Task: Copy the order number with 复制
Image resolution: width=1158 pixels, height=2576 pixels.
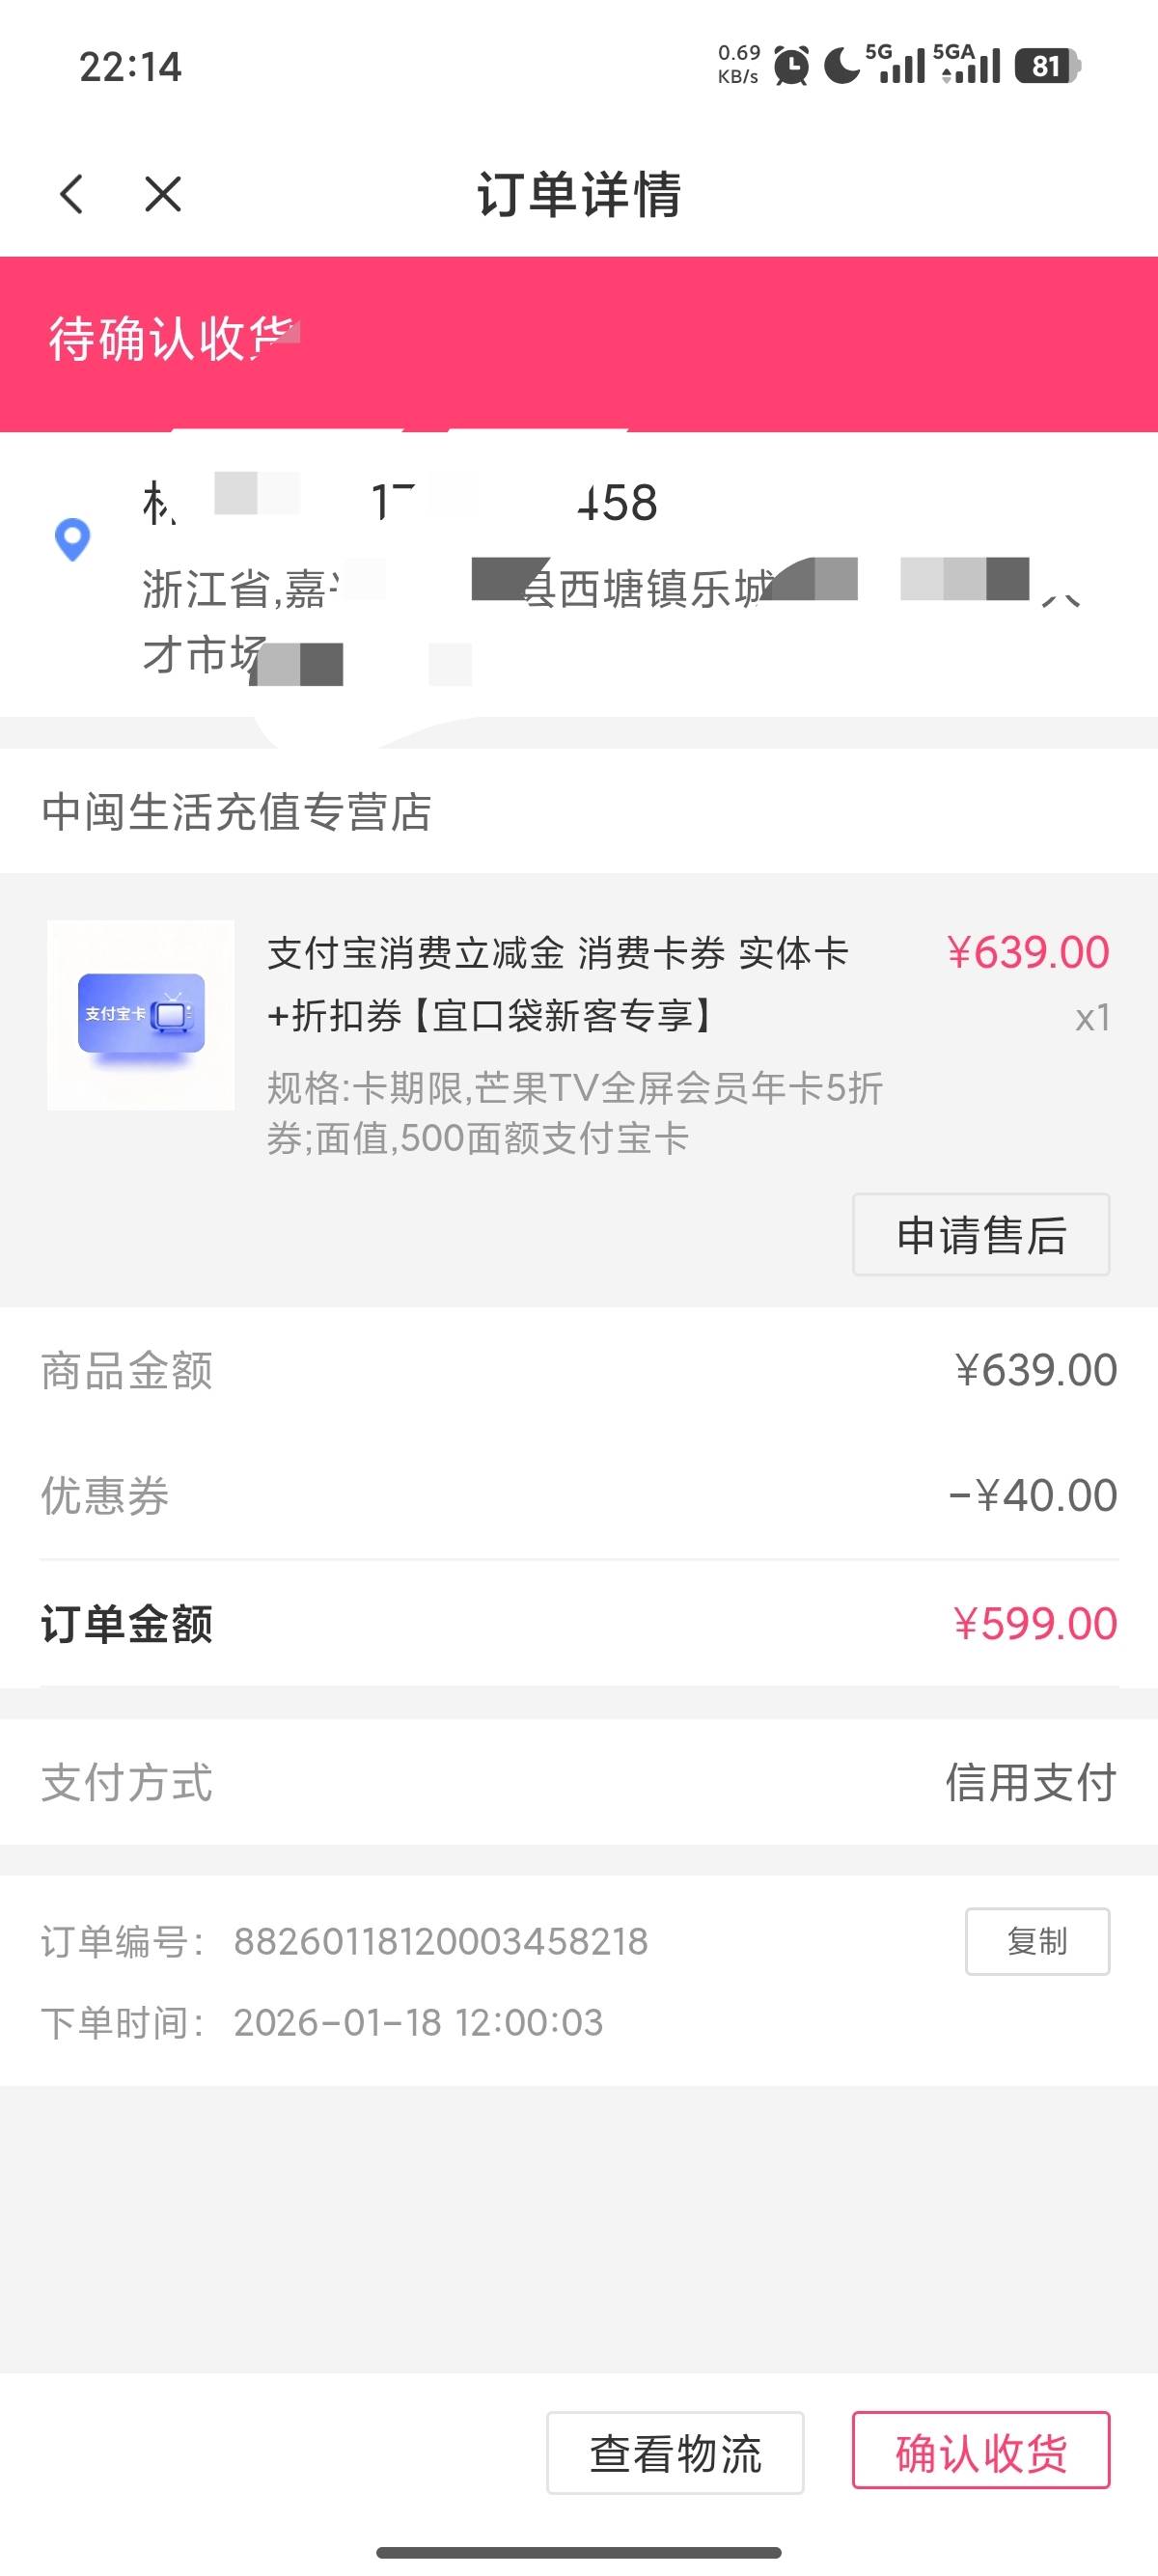Action: (x=1037, y=1941)
